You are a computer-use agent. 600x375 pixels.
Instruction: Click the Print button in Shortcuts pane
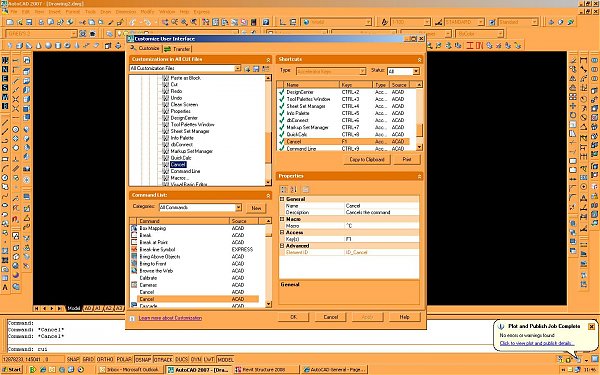(x=407, y=159)
